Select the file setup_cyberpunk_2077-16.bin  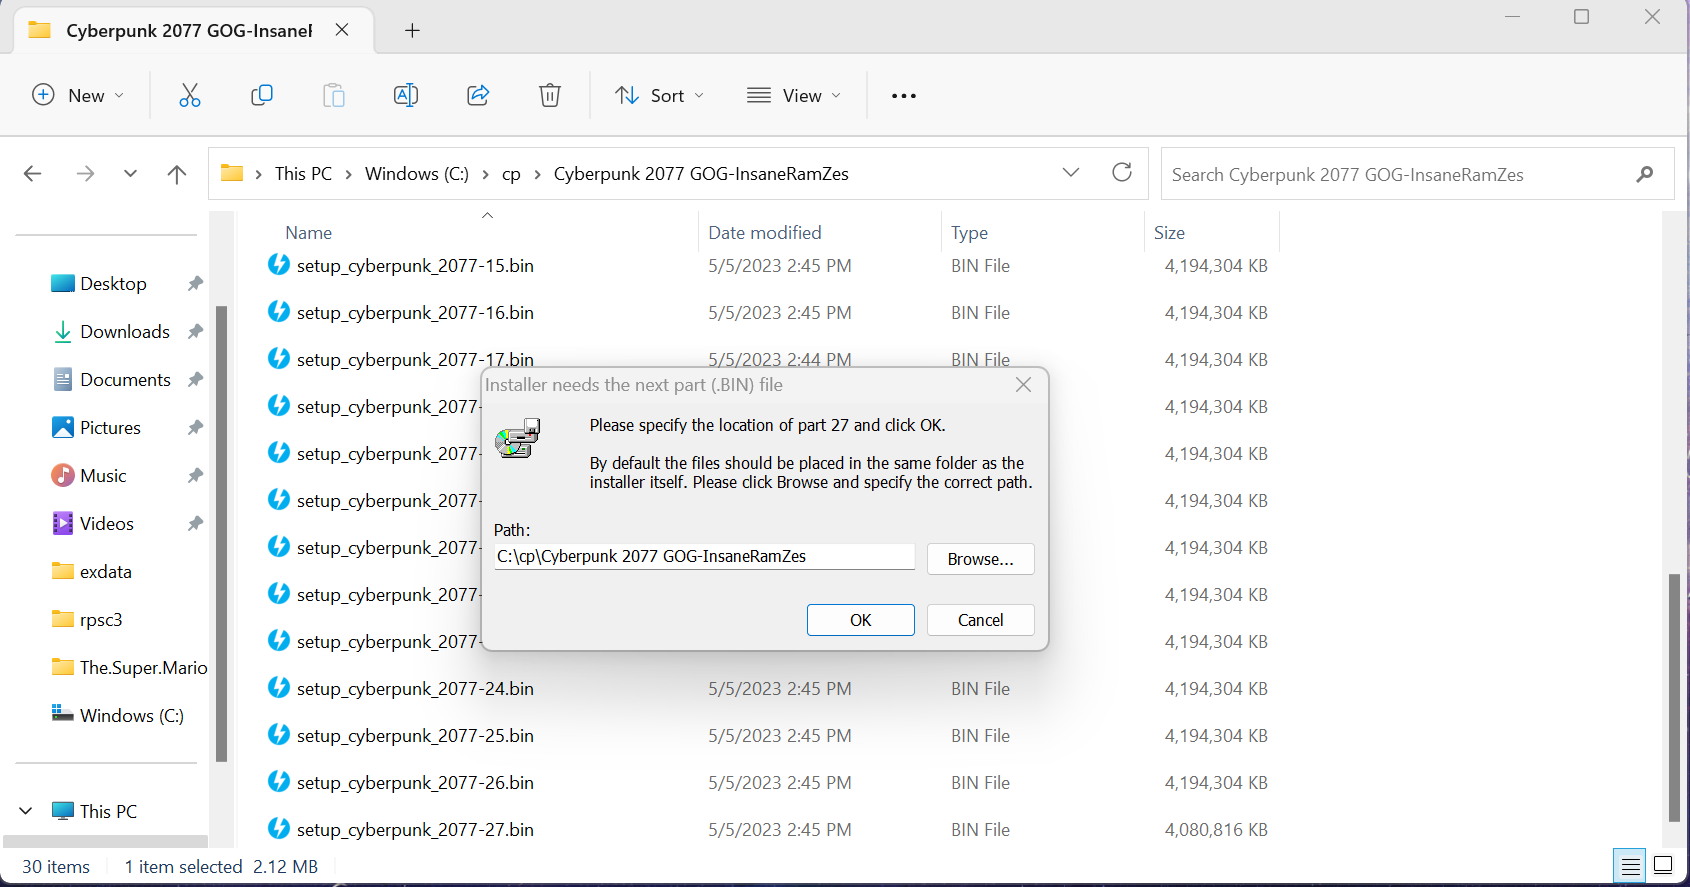[x=415, y=312]
